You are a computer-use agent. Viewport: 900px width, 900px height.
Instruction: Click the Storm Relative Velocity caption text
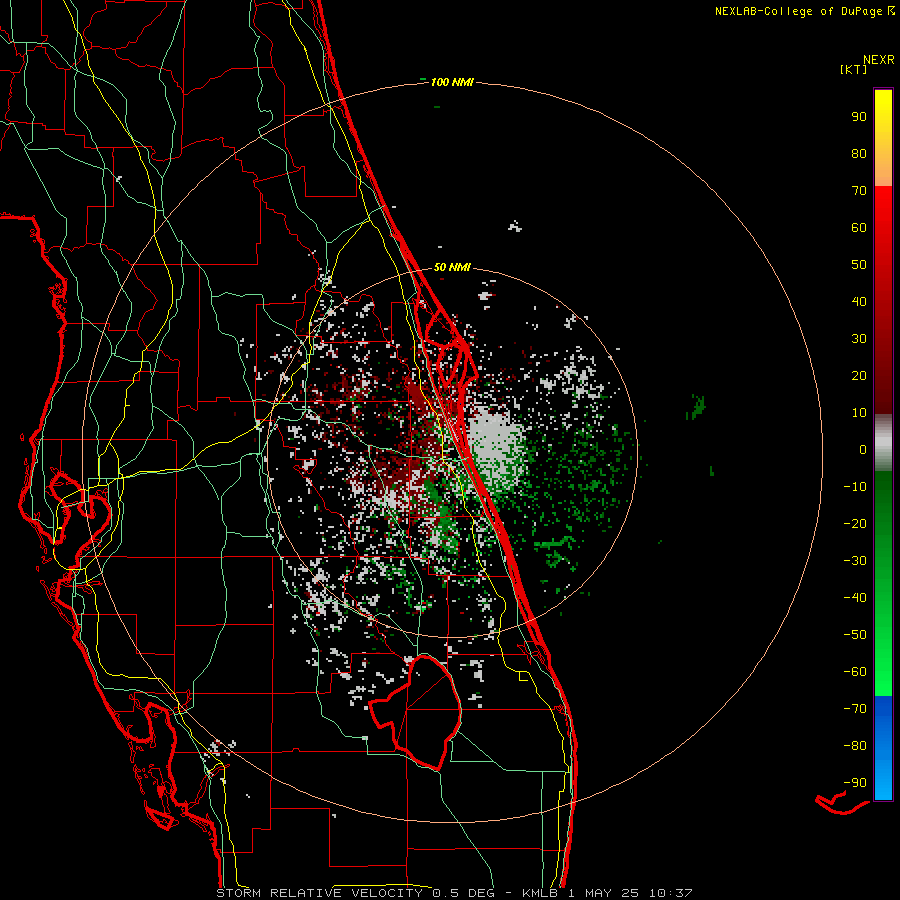click(455, 893)
